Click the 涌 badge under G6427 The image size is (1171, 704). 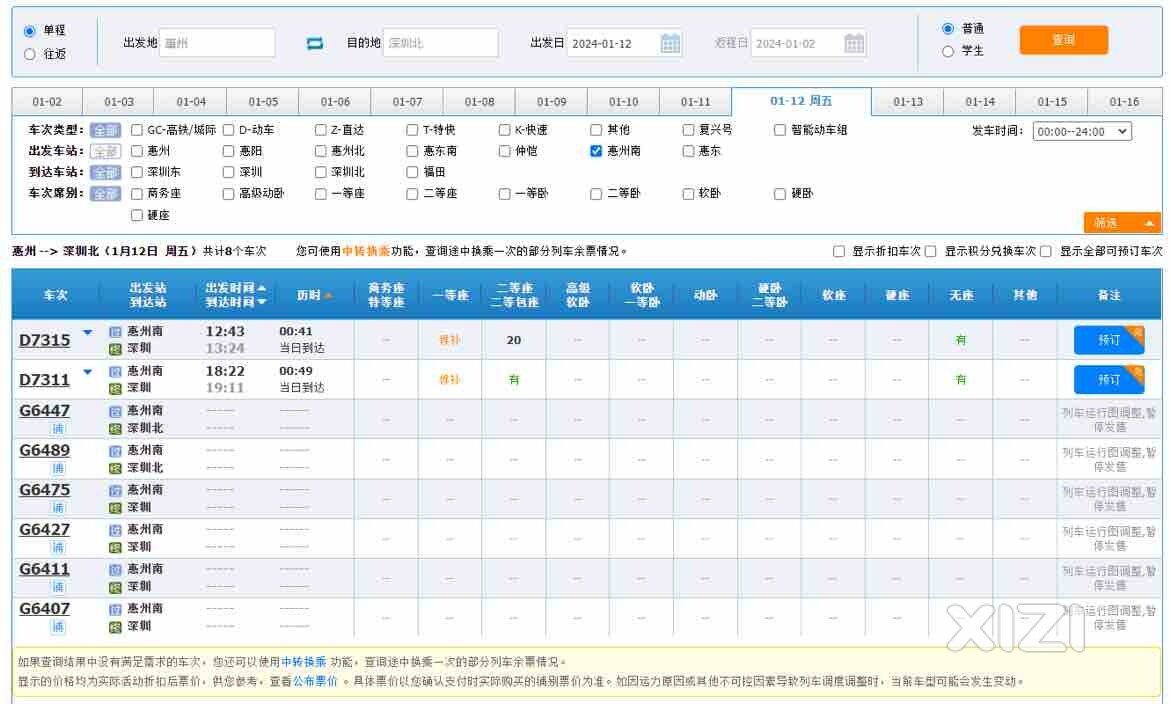(58, 547)
